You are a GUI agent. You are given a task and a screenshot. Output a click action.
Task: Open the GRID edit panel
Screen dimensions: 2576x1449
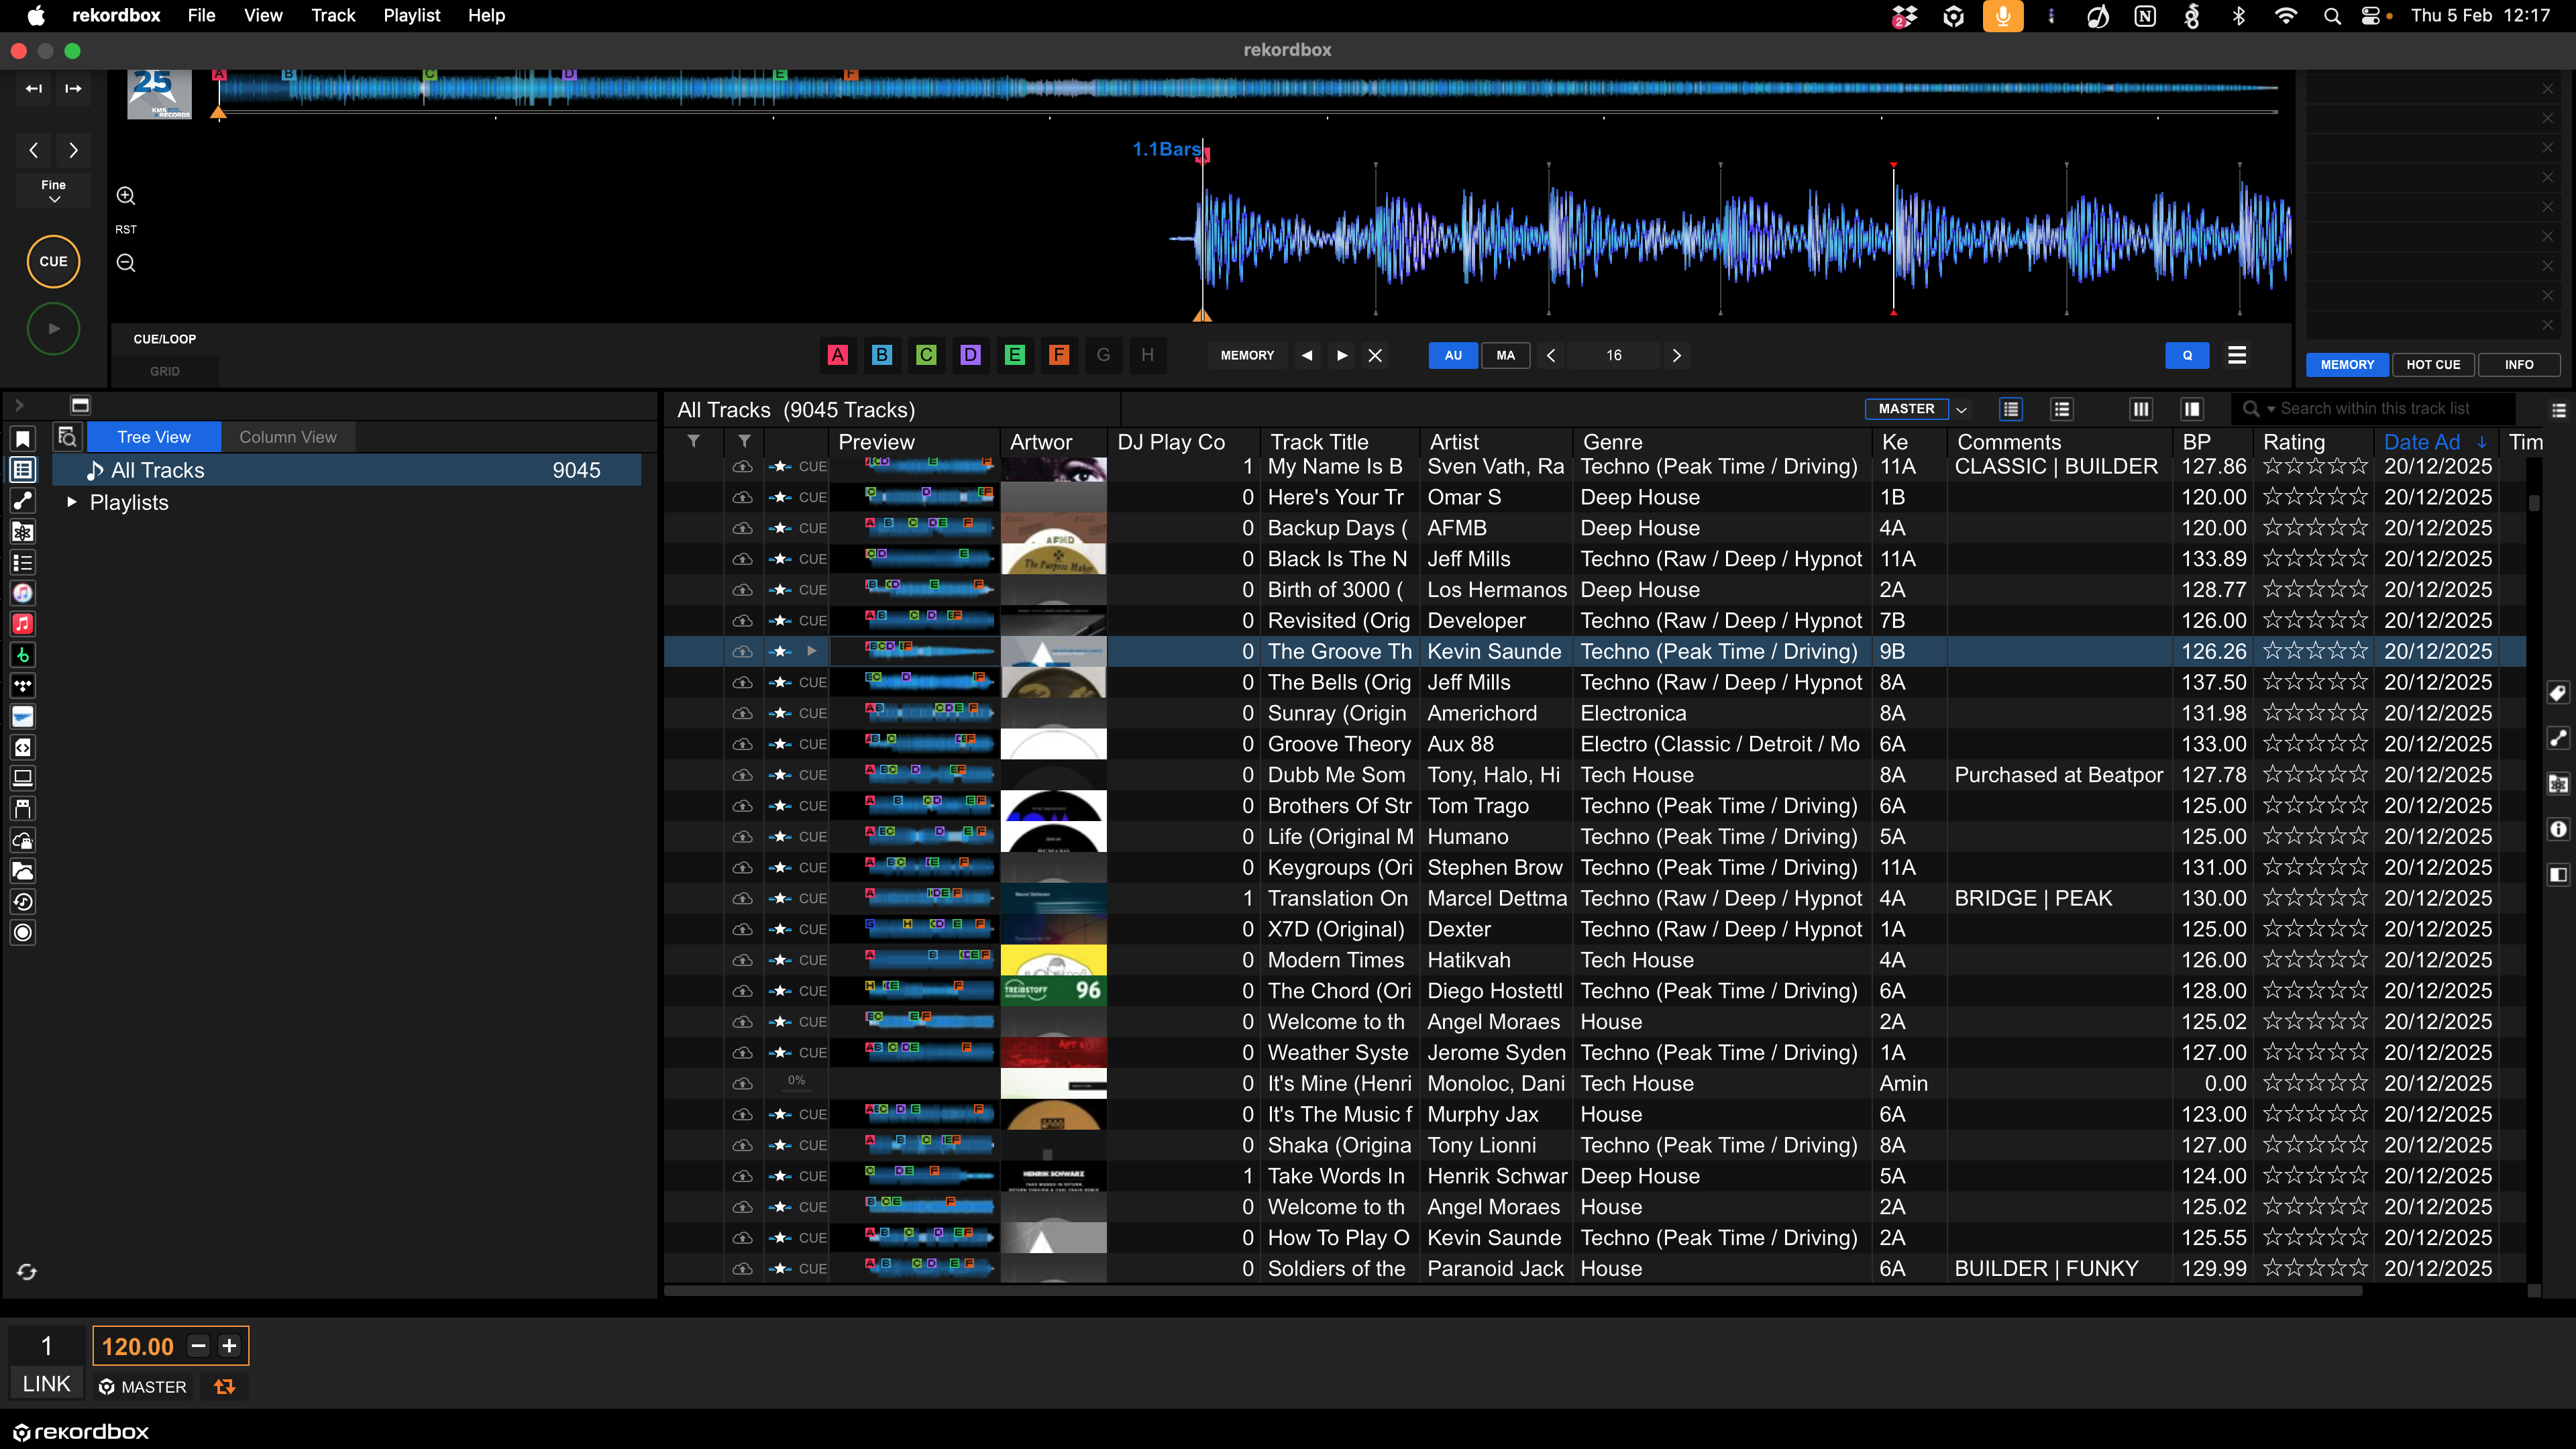pyautogui.click(x=165, y=371)
